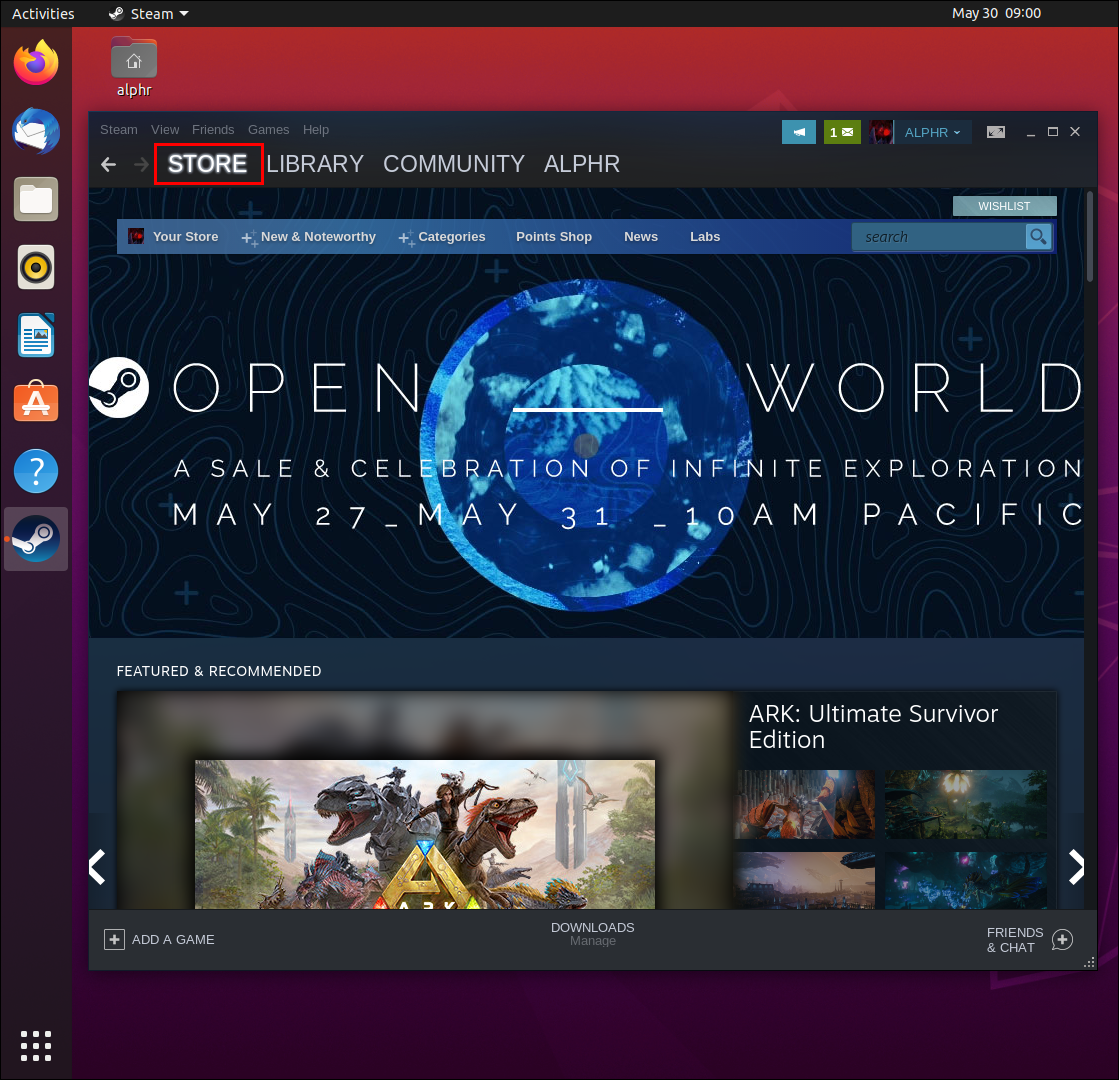The height and width of the screenshot is (1080, 1119).
Task: Open the ALPHR profile tab
Action: point(582,164)
